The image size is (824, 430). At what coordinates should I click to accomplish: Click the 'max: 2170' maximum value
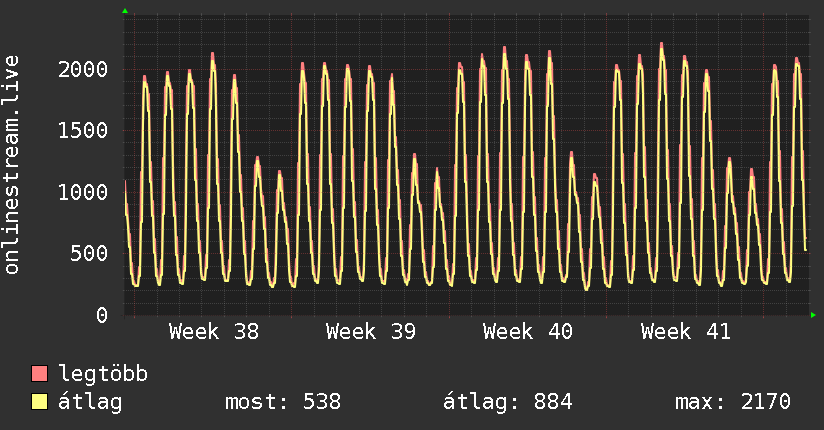click(x=733, y=402)
